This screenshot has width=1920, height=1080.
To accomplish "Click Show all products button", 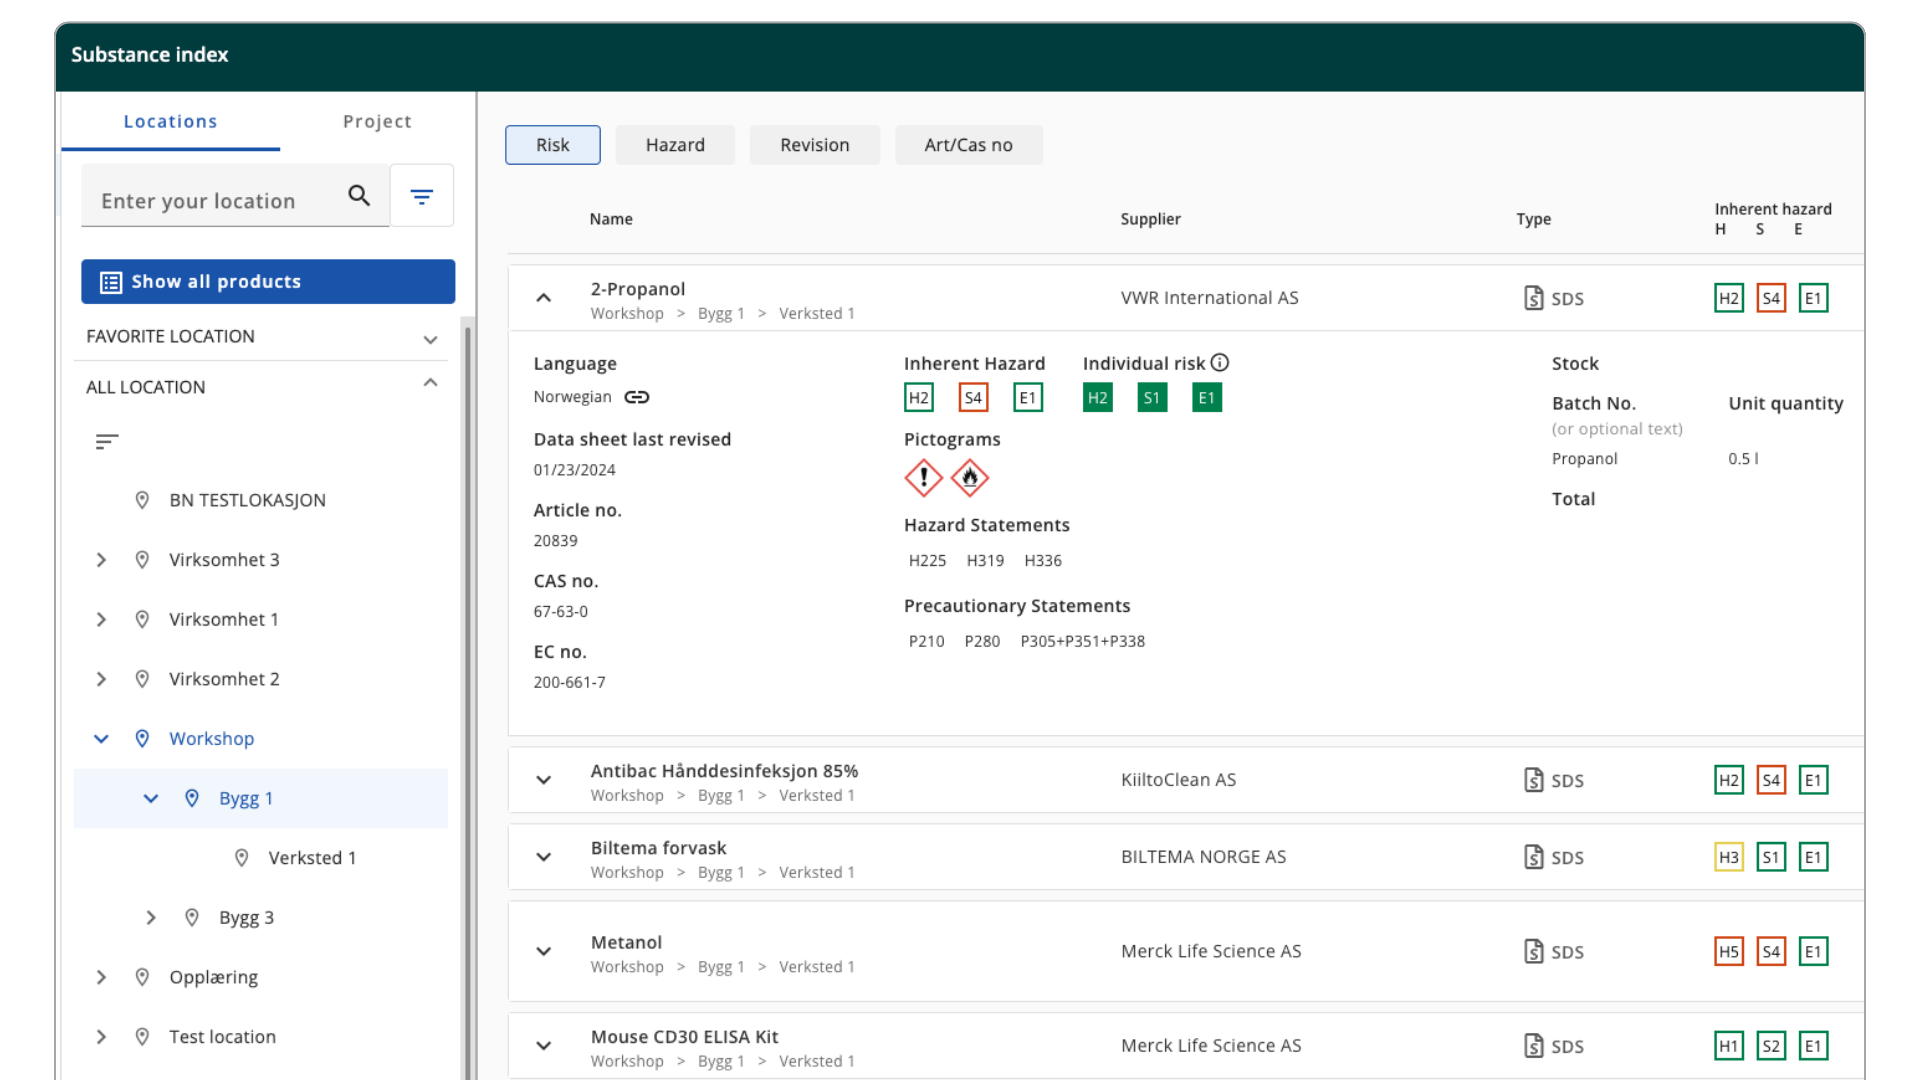I will 268,282.
